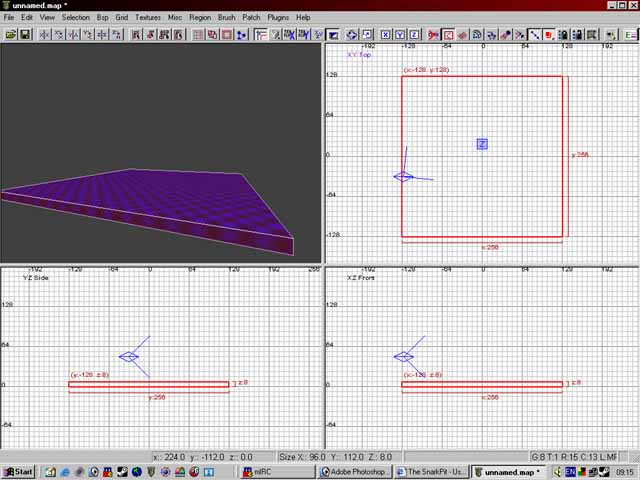This screenshot has width=640, height=480.
Task: Click the Open map folder icon
Action: 10,34
